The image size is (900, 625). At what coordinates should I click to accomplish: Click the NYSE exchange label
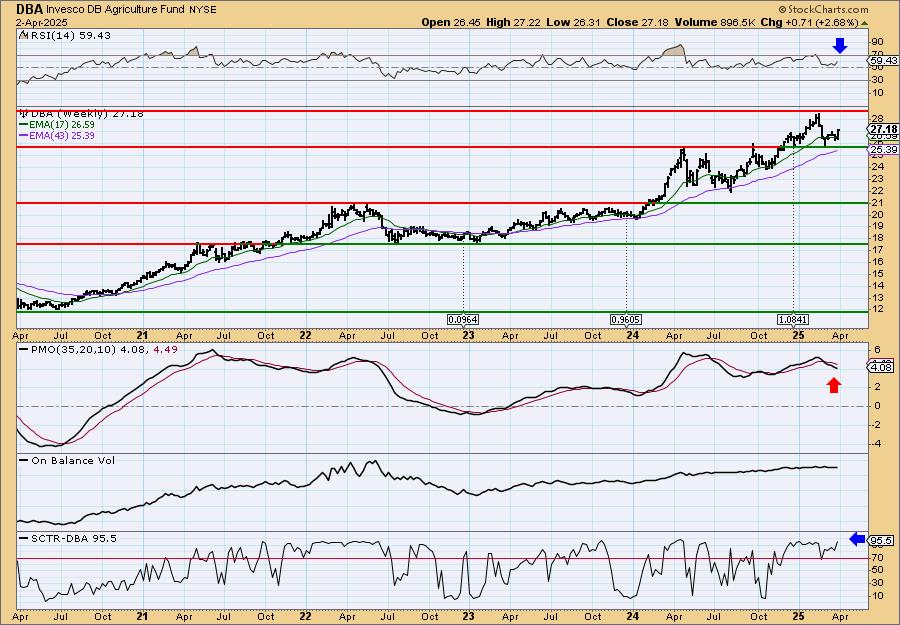click(x=203, y=9)
